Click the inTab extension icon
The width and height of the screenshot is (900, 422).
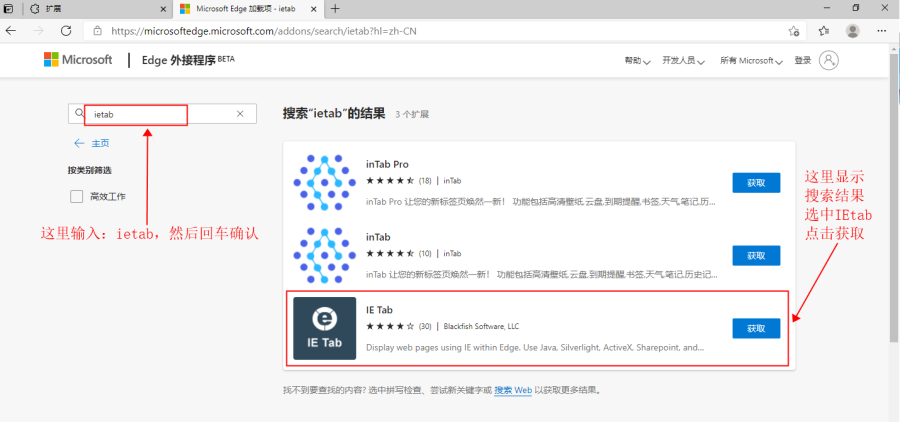(x=324, y=255)
